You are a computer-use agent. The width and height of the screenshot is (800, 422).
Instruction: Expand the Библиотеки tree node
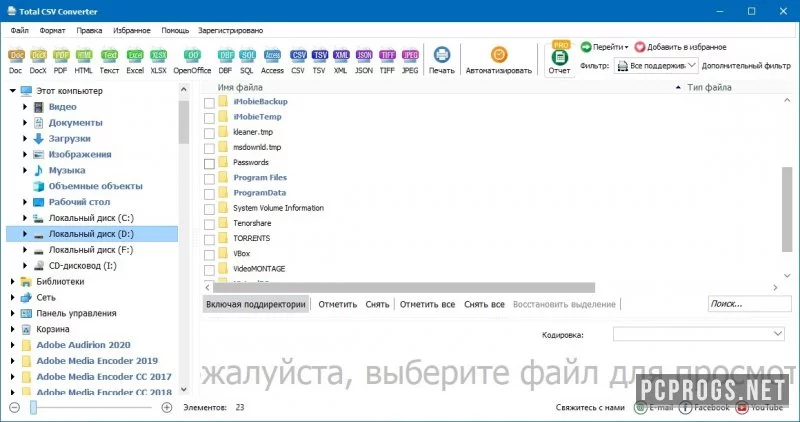pos(13,281)
